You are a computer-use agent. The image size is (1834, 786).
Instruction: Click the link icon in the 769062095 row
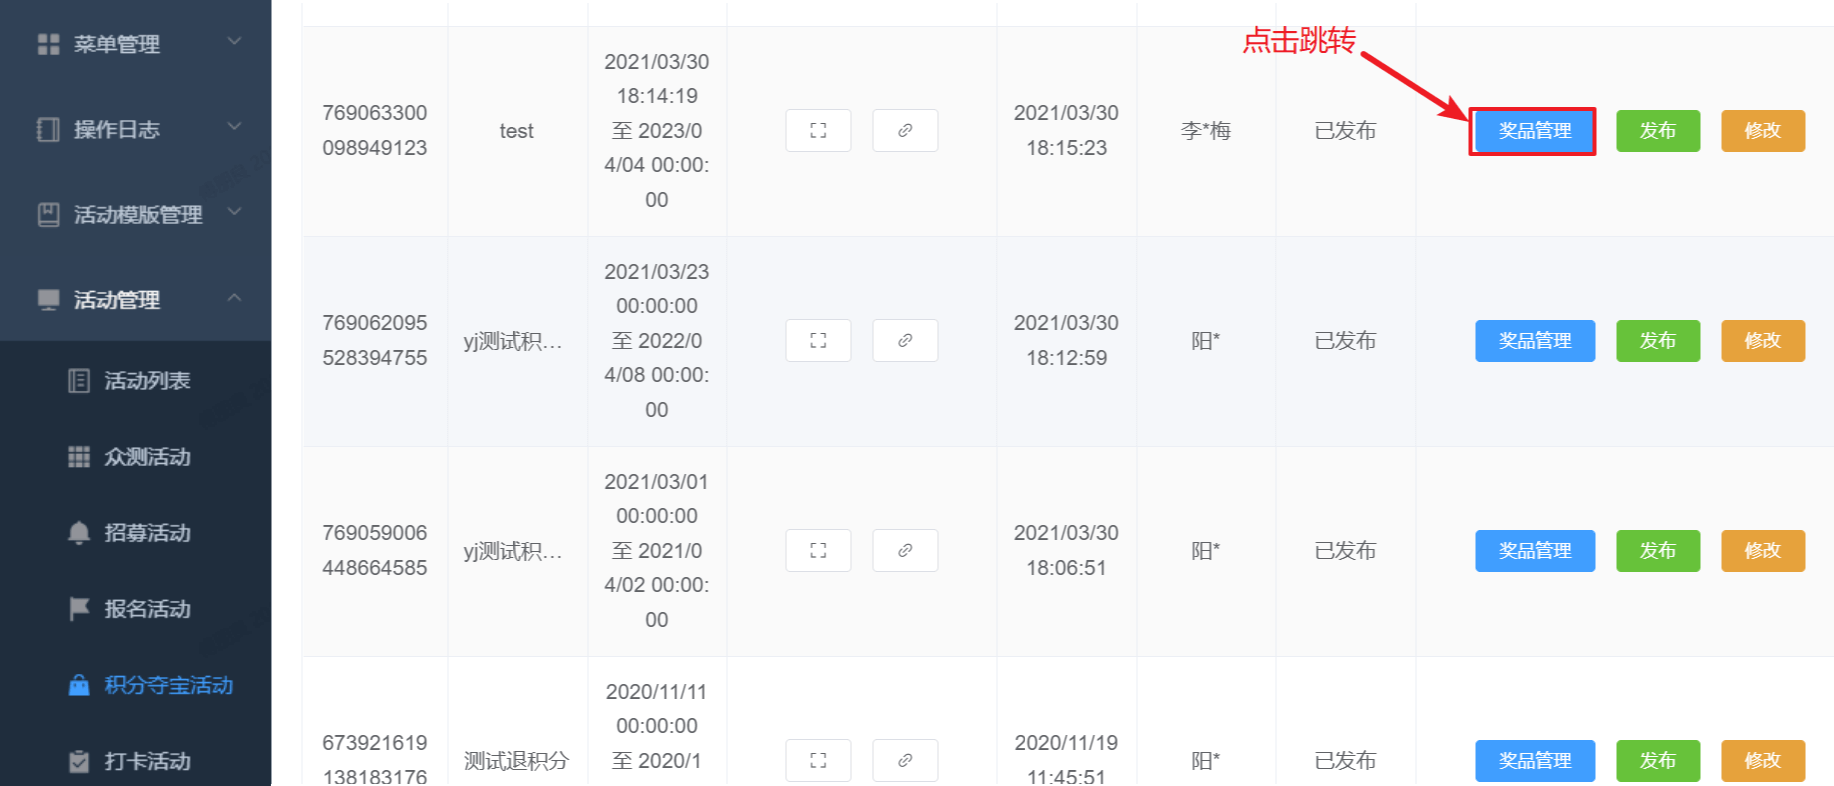(905, 341)
